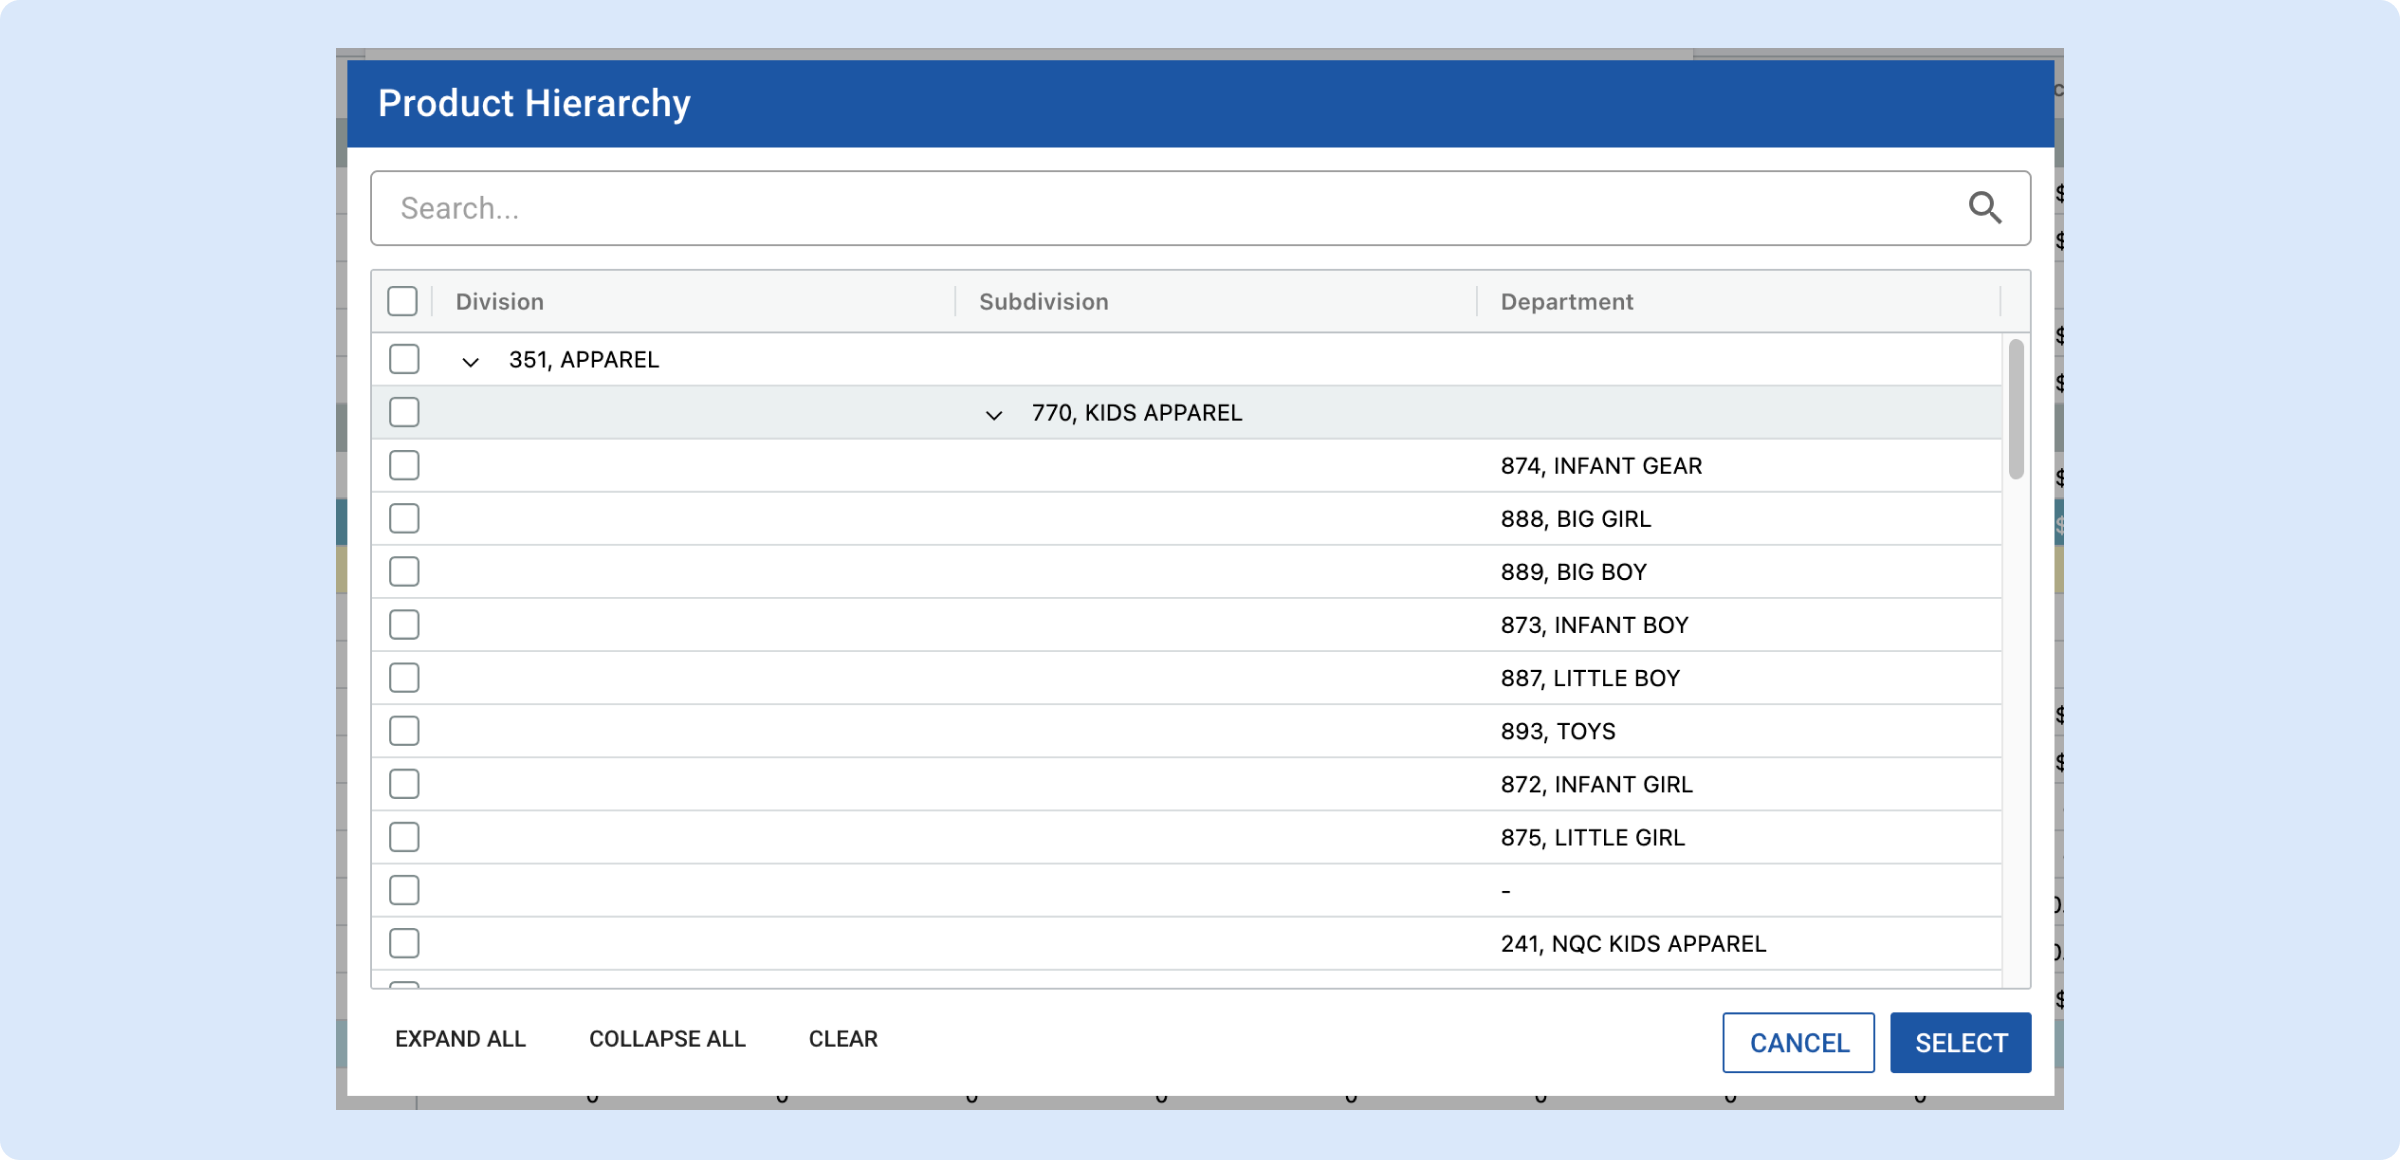Click the CLEAR button
Viewport: 2400px width, 1160px height.
(843, 1039)
